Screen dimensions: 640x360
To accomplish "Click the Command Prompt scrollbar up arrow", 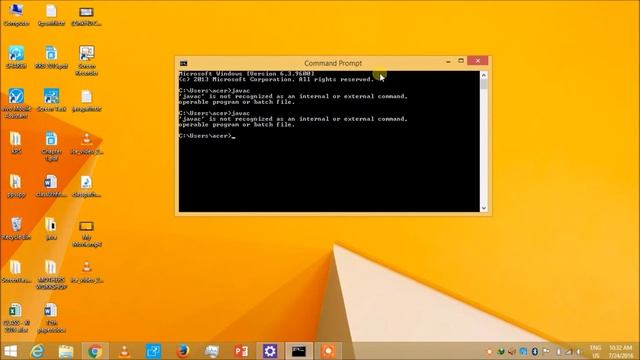I will point(484,75).
